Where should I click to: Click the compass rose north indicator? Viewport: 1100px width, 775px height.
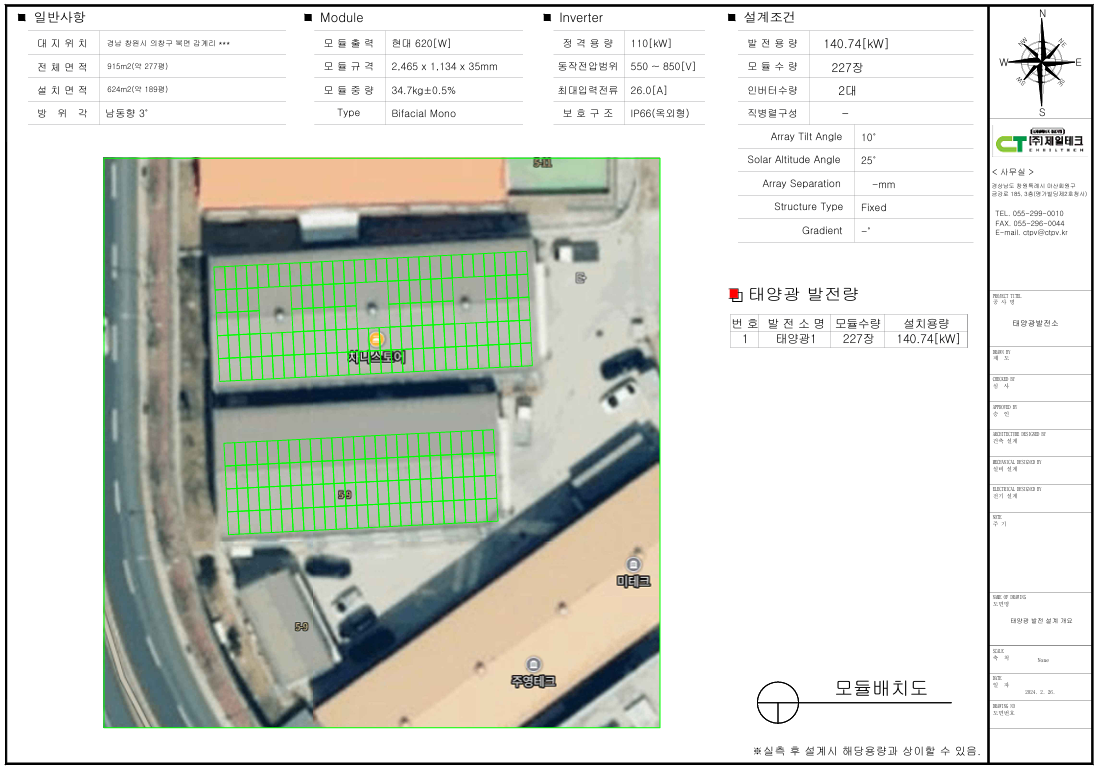(1042, 16)
